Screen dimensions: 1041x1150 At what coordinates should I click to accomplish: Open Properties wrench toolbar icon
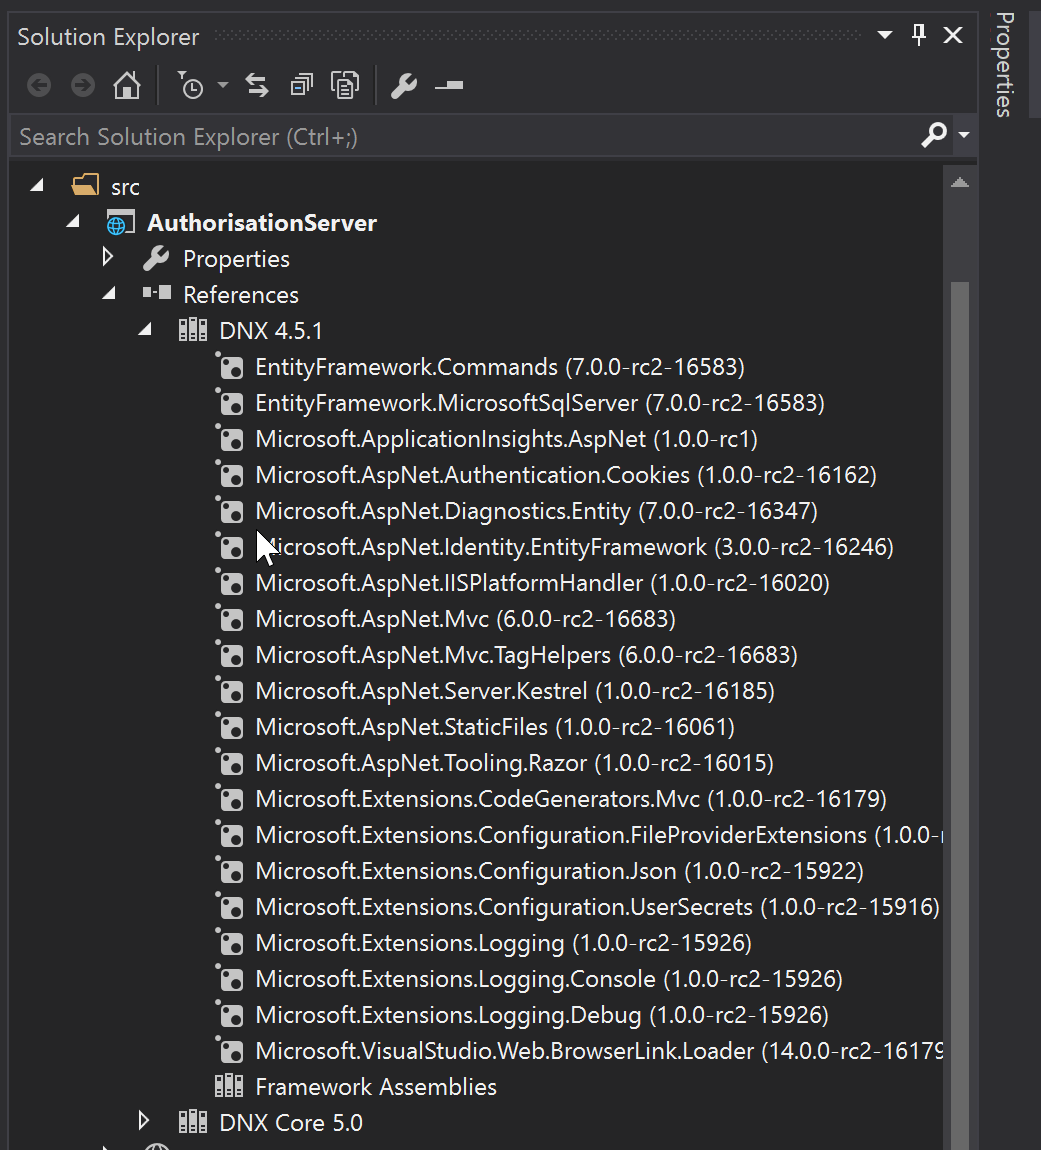tap(403, 86)
